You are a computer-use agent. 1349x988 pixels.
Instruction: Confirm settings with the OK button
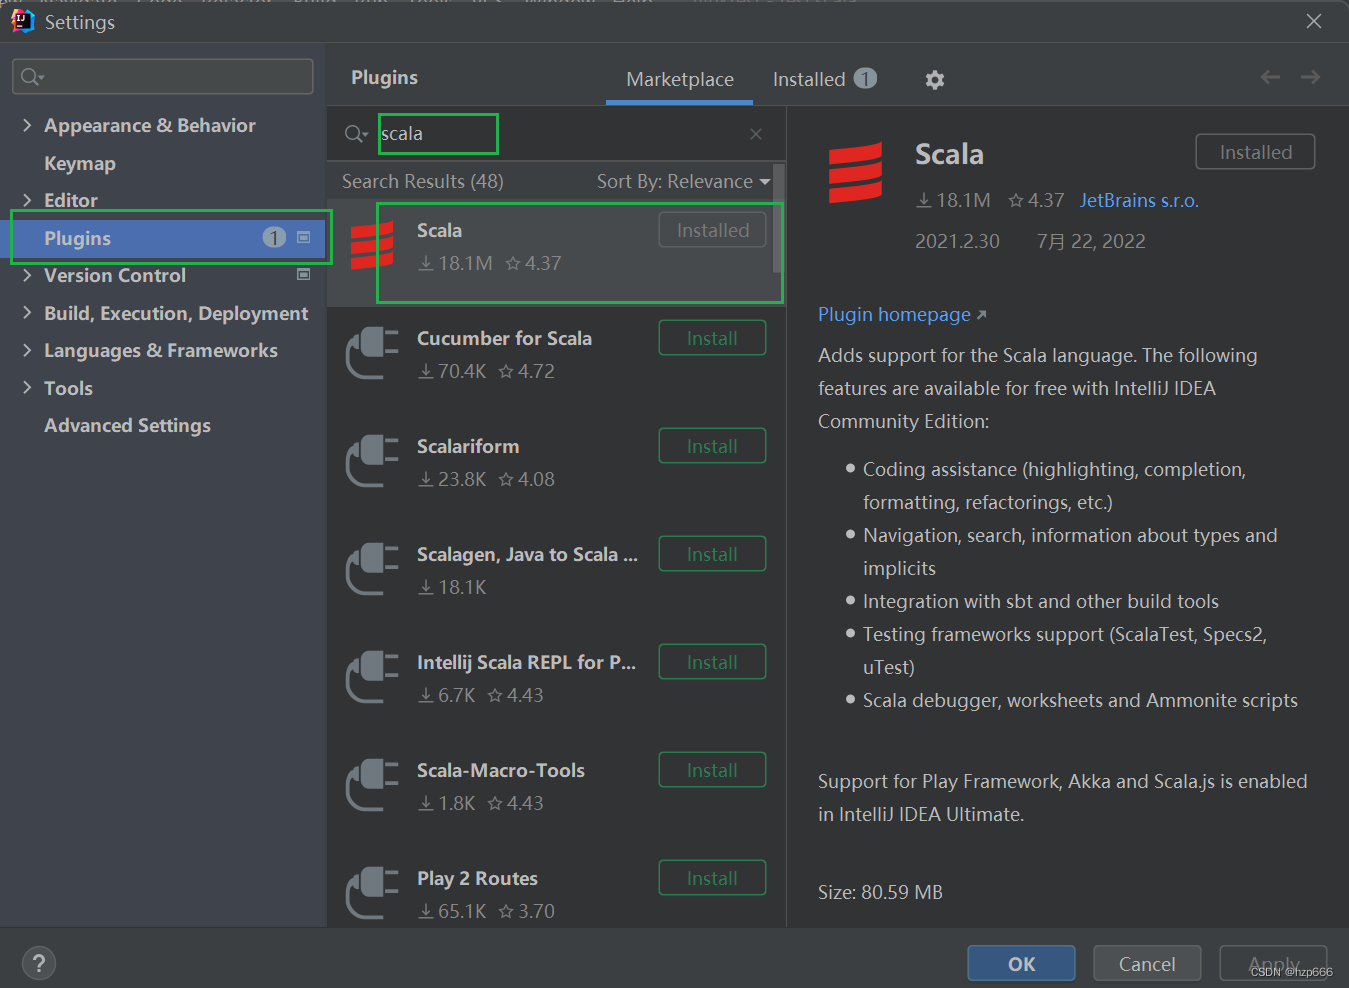1021,963
